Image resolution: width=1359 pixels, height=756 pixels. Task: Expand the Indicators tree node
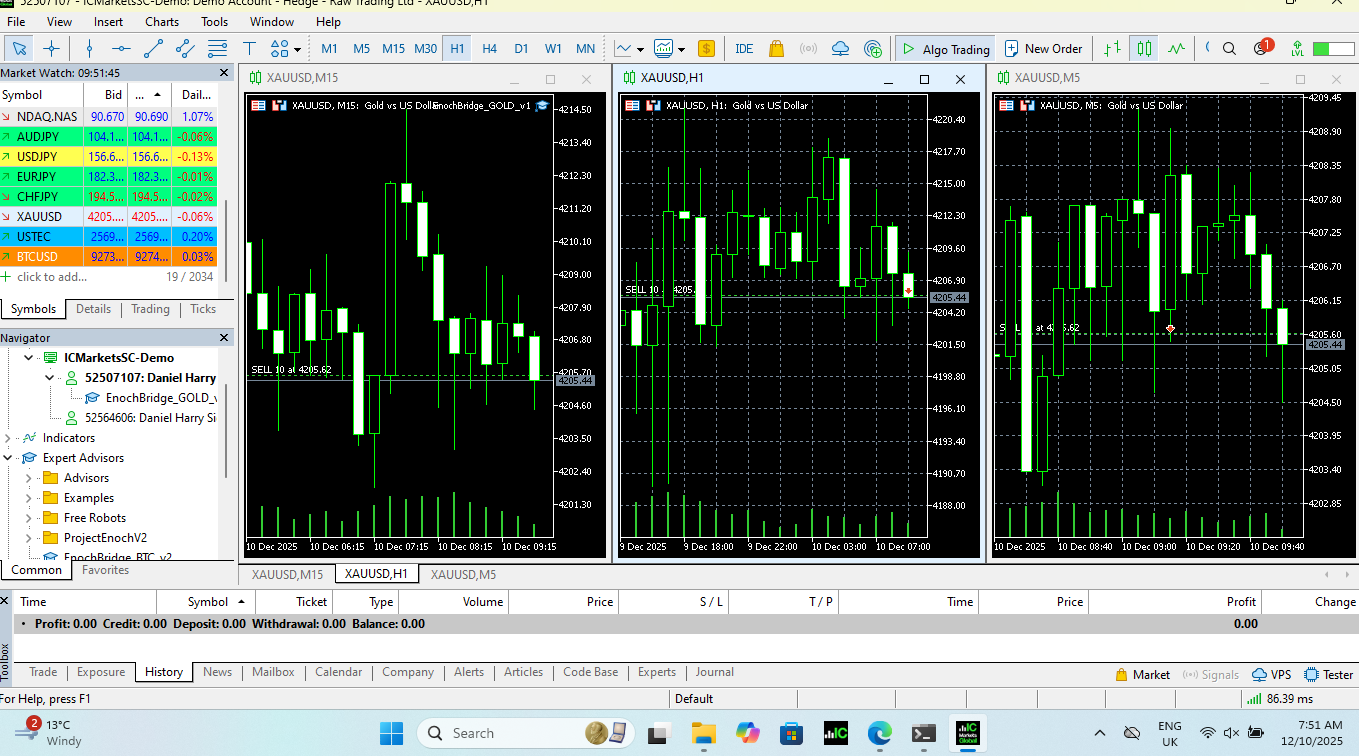coord(9,438)
